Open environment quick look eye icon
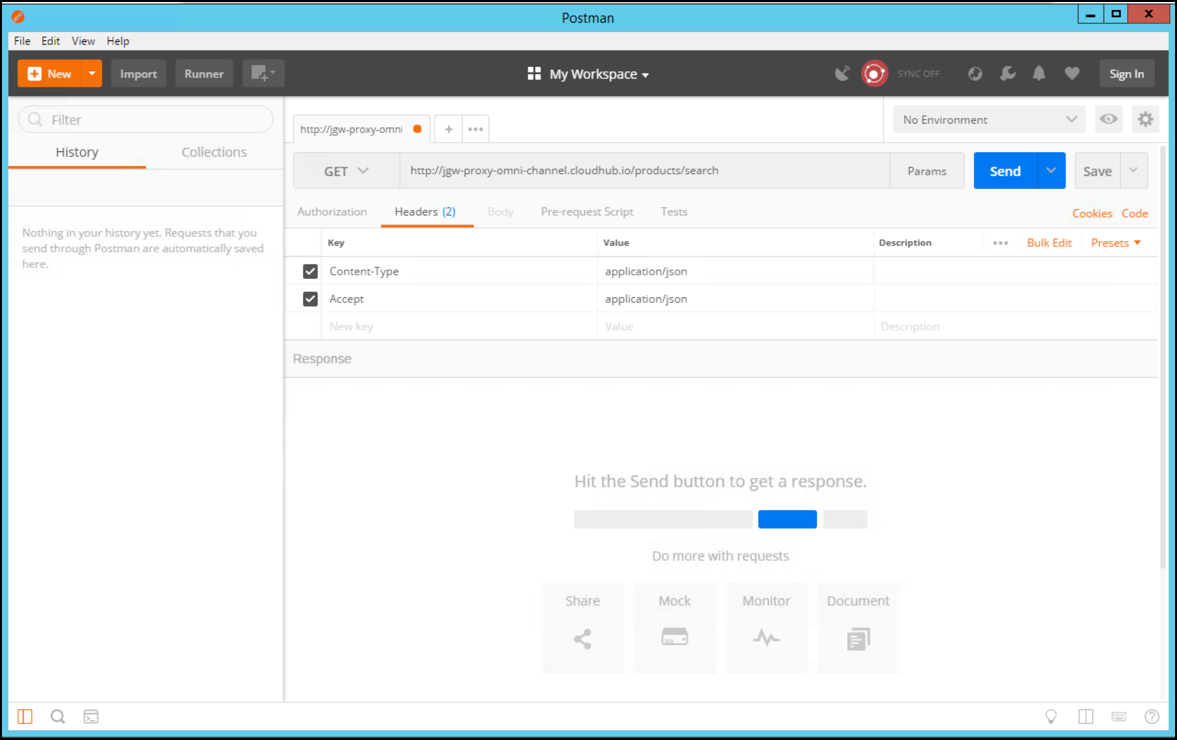The height and width of the screenshot is (740, 1177). (1109, 119)
